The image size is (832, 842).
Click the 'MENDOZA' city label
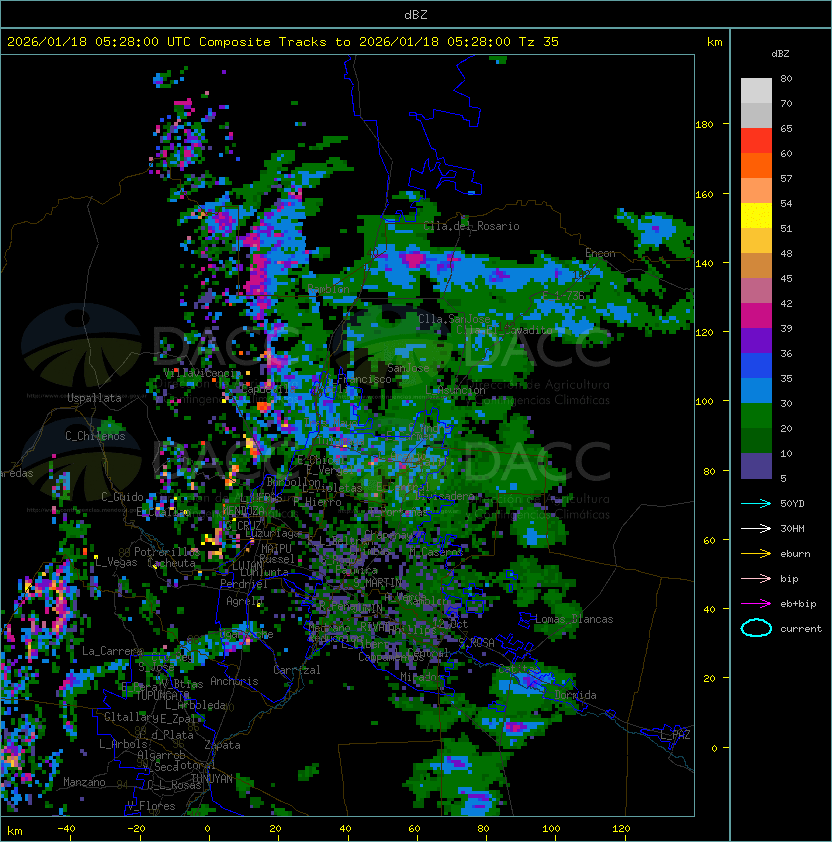[x=243, y=510]
